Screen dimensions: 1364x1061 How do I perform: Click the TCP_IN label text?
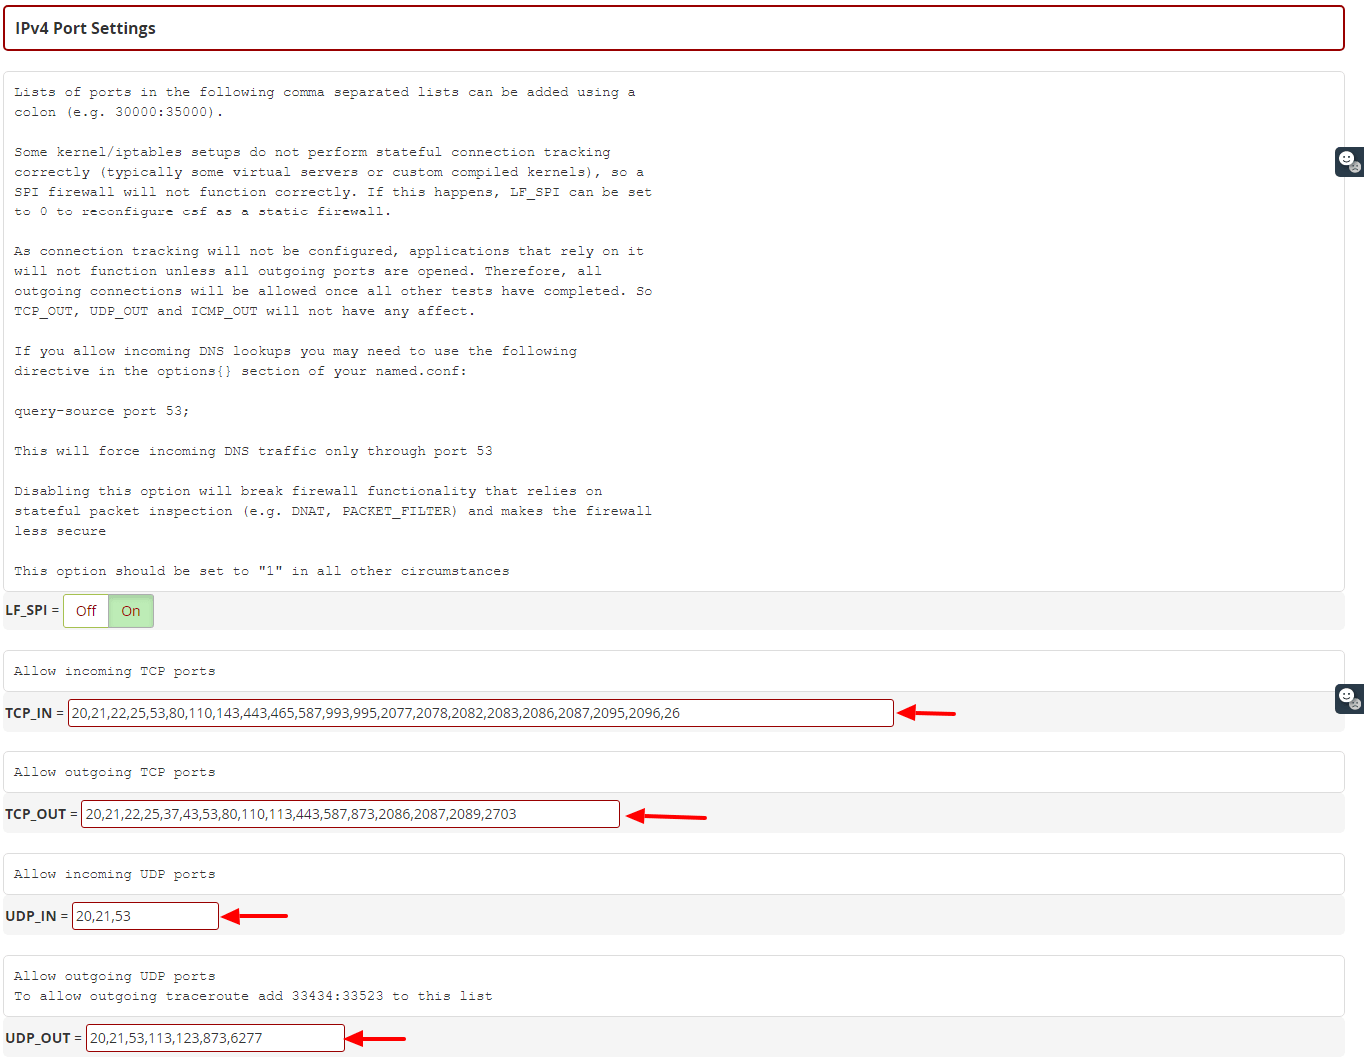tap(29, 713)
